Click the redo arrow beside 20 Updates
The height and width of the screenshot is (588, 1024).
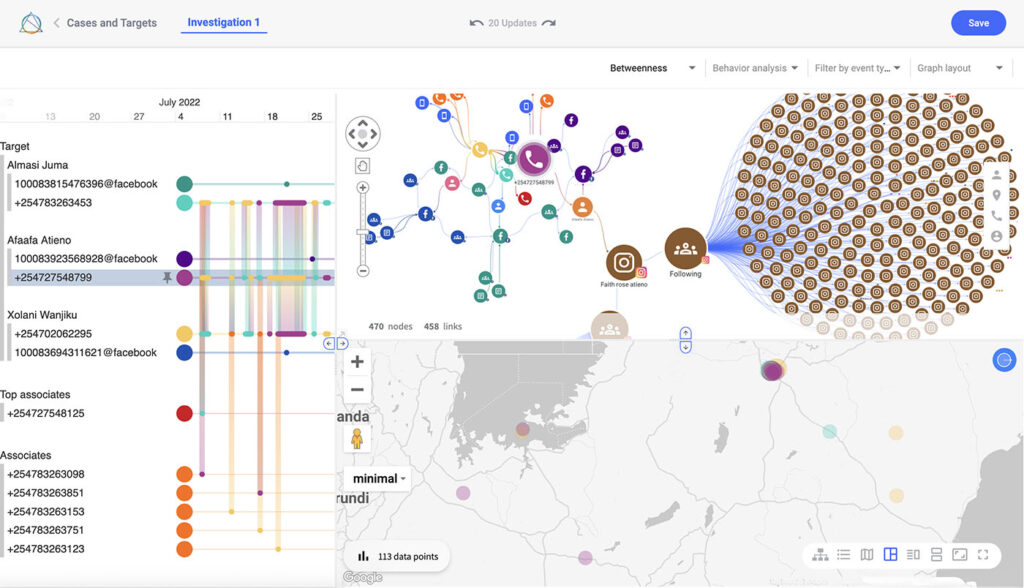coord(549,23)
